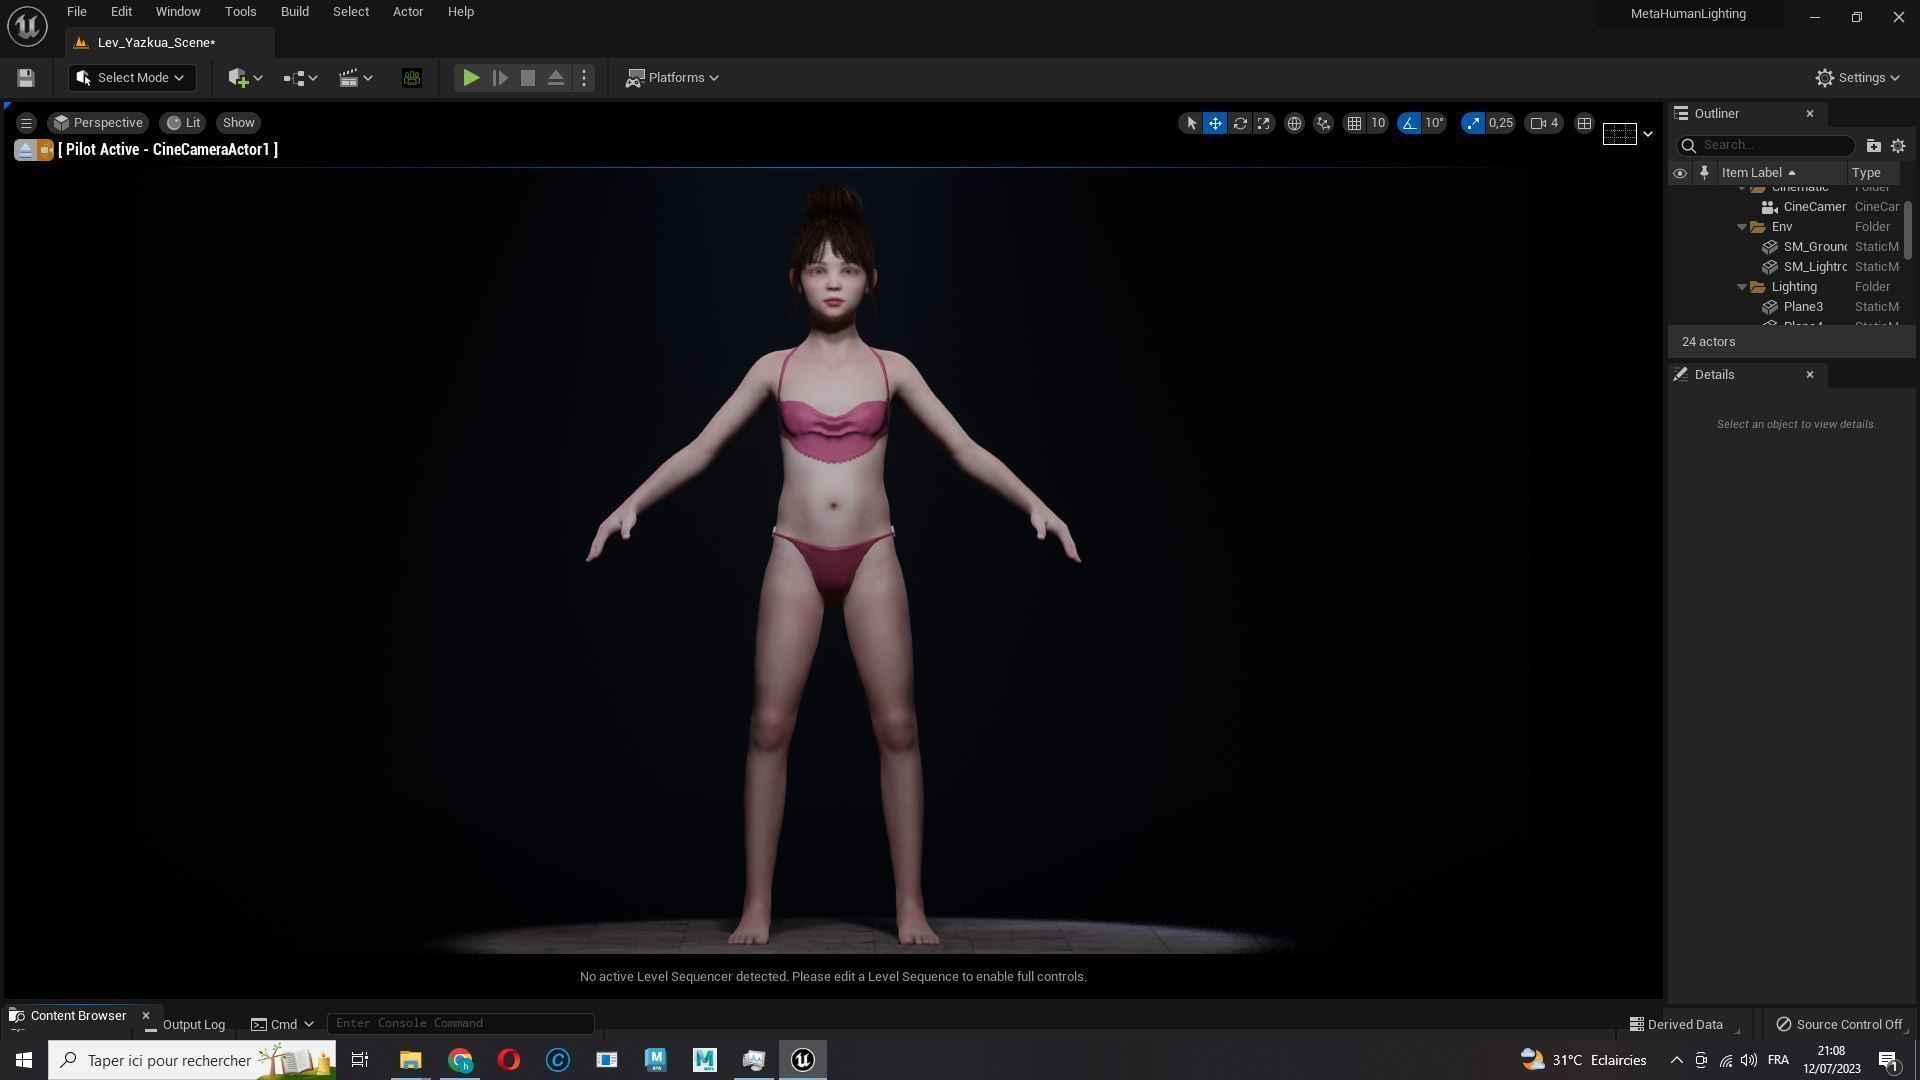
Task: Select the Scale gizmo tool
Action: click(1264, 123)
